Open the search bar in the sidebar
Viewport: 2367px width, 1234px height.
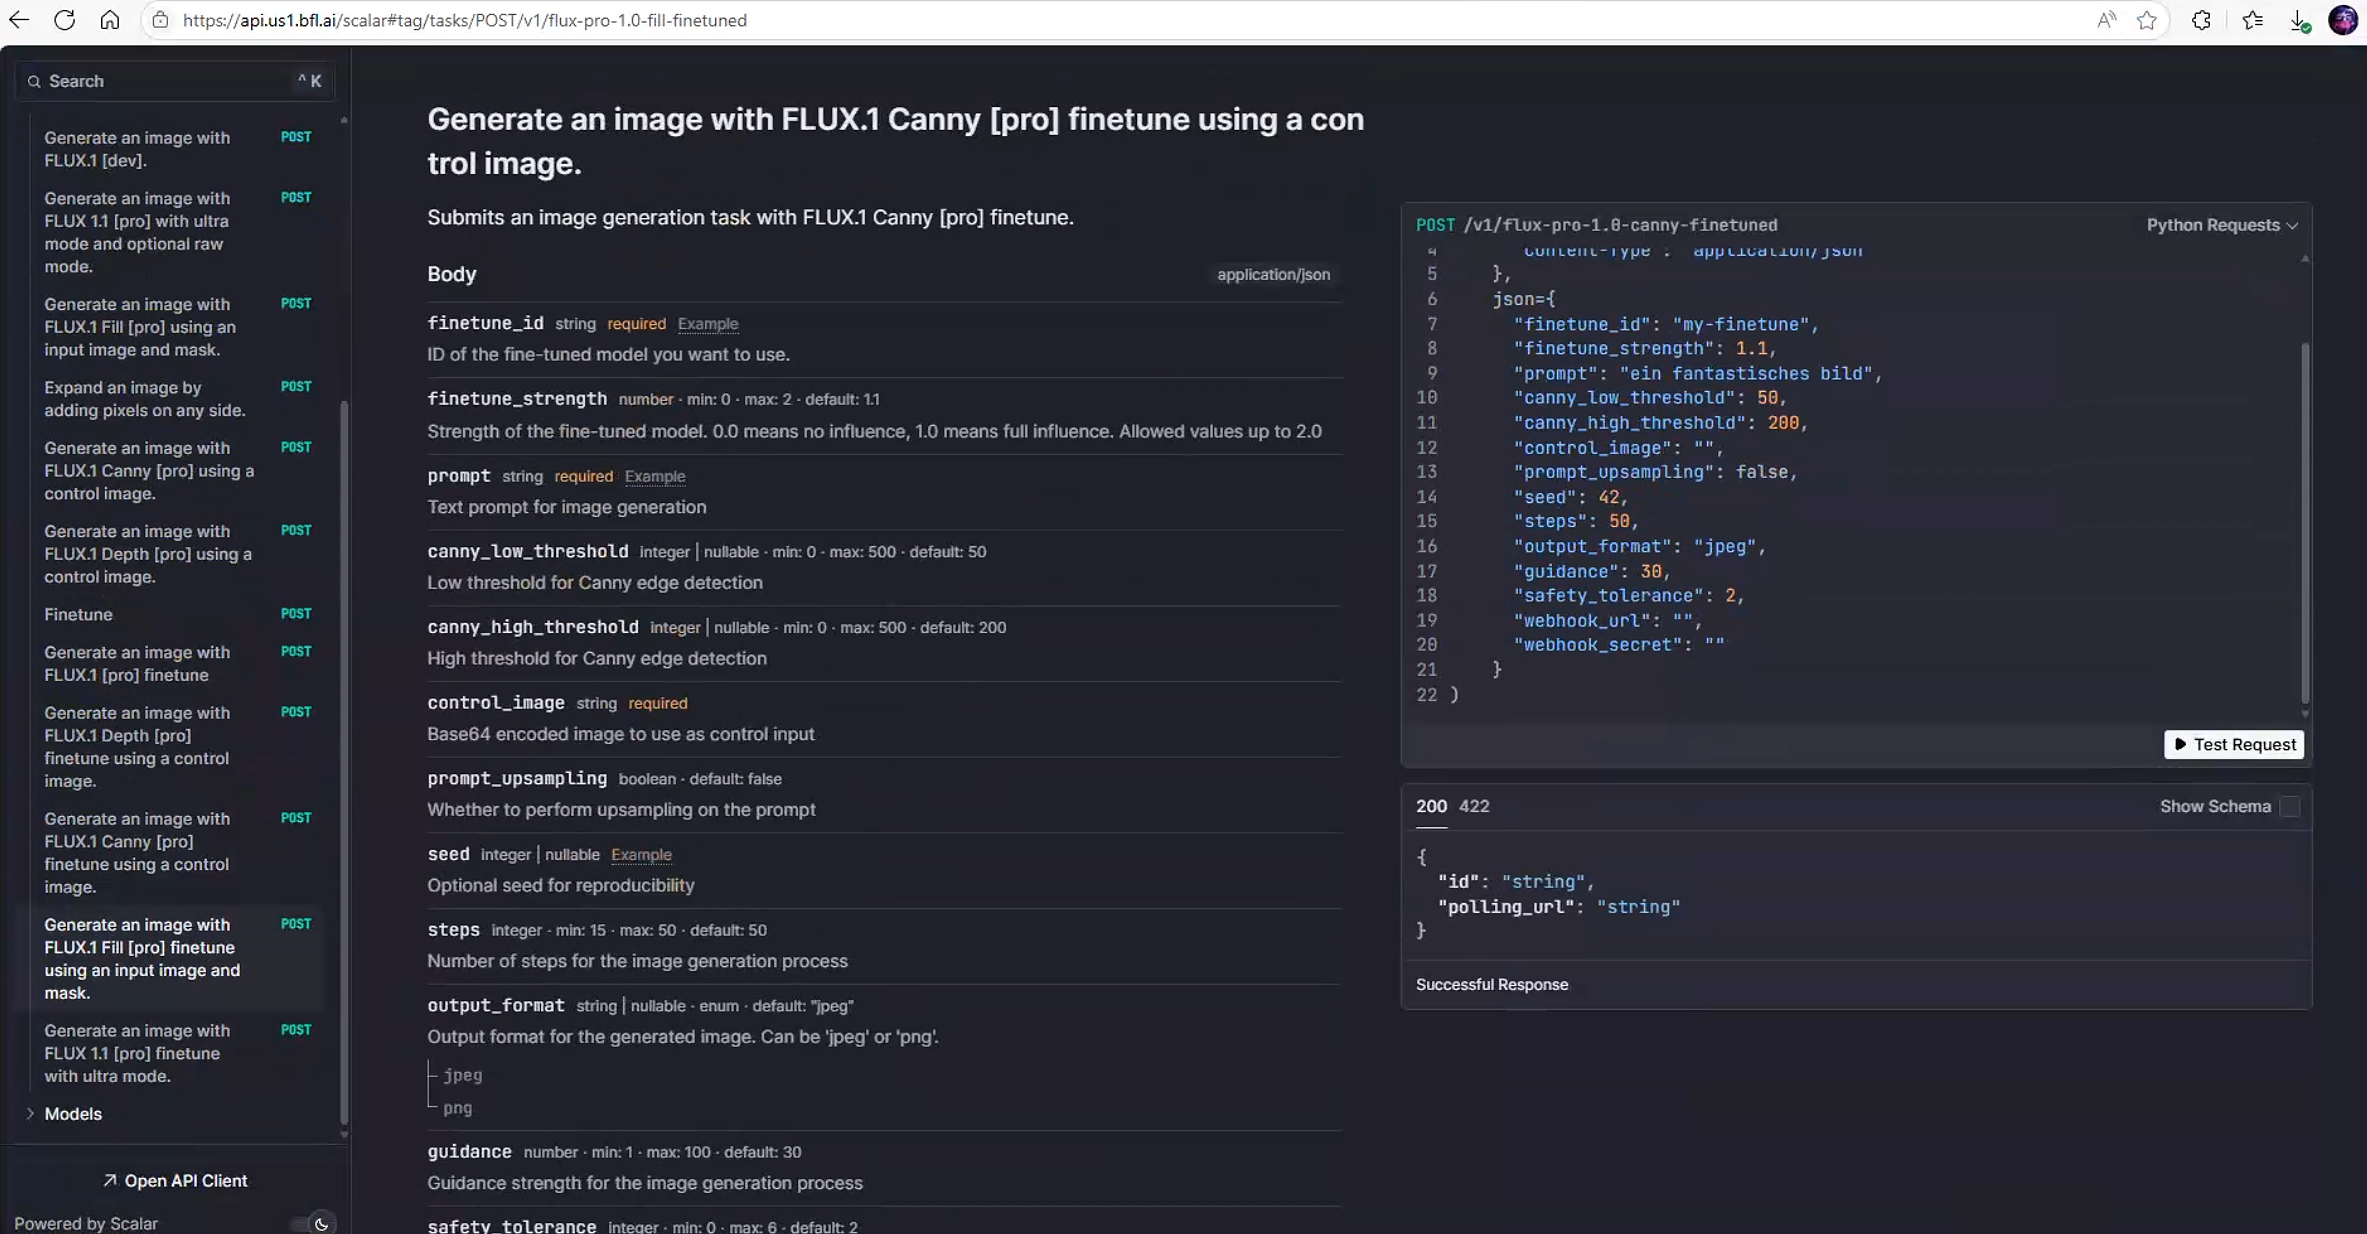click(x=175, y=81)
